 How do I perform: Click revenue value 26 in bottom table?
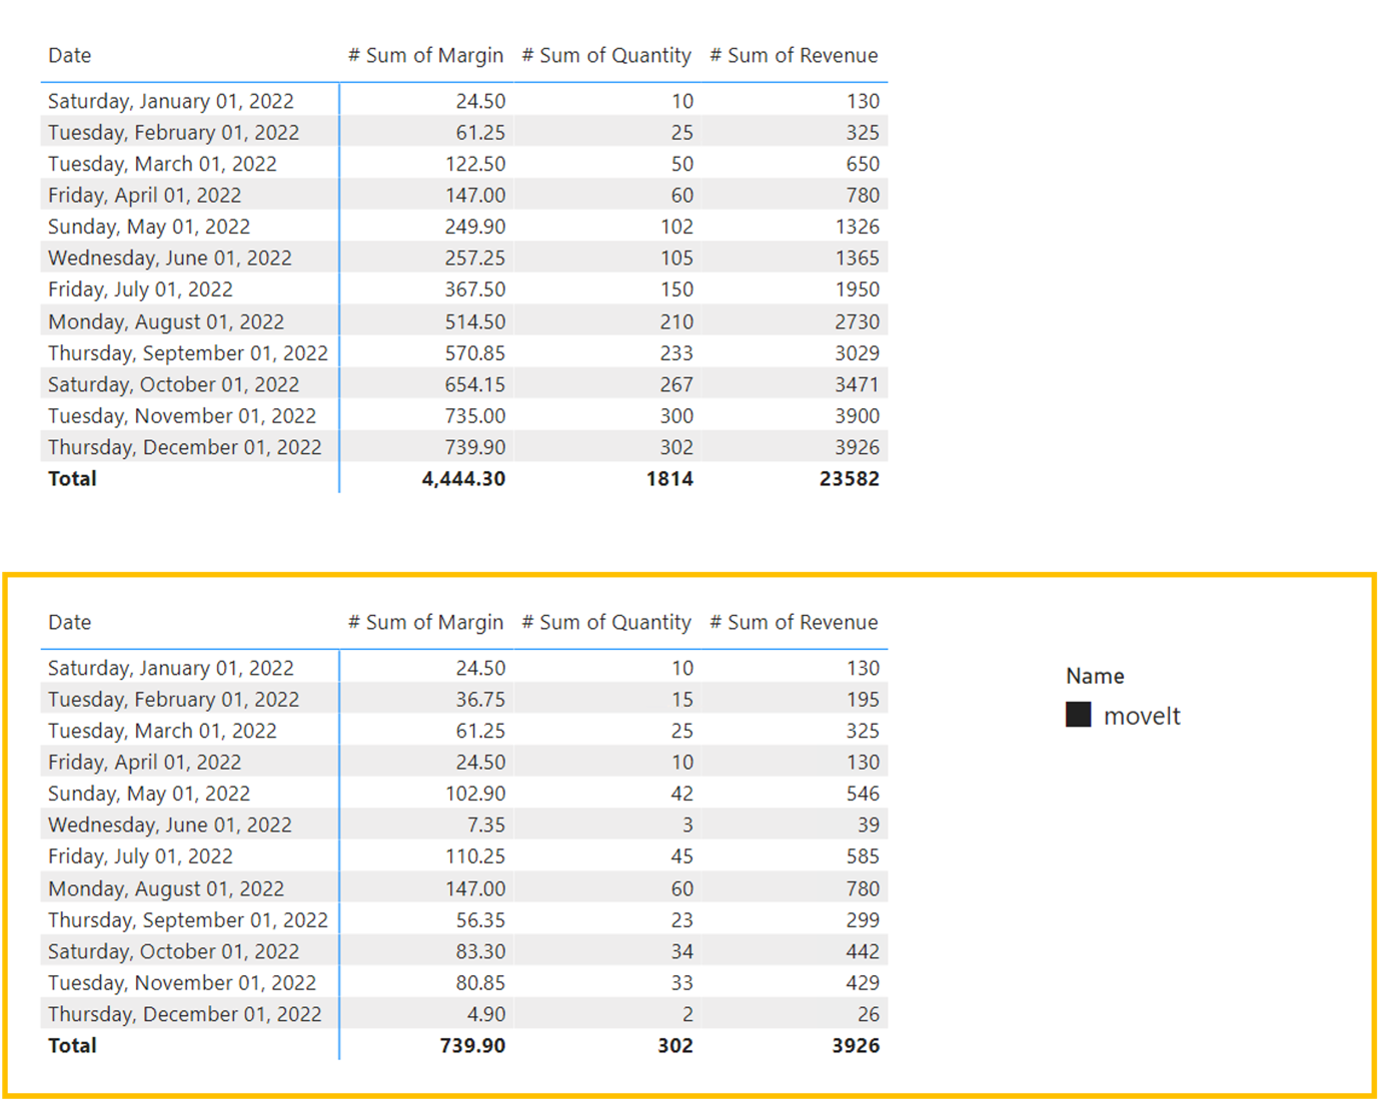tap(869, 1014)
